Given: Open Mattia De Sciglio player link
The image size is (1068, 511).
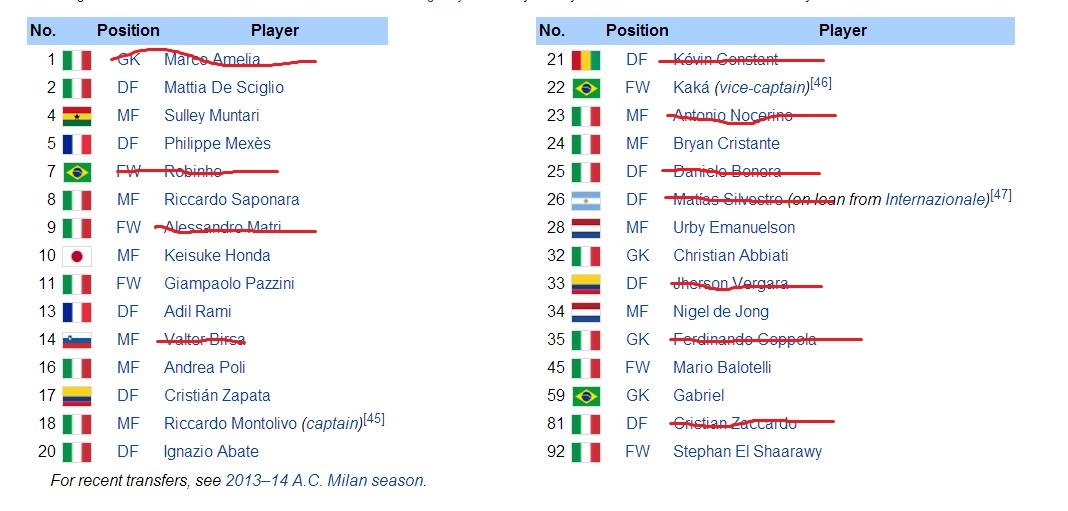Looking at the screenshot, I should point(223,88).
